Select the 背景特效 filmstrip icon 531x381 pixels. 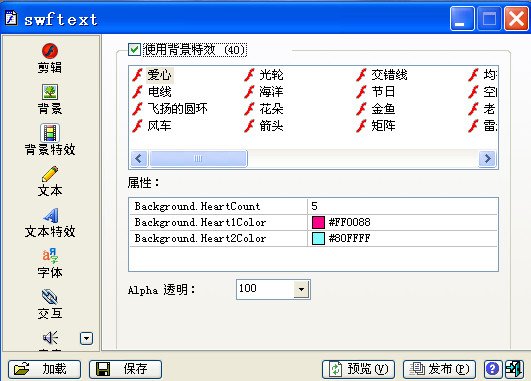click(x=50, y=133)
